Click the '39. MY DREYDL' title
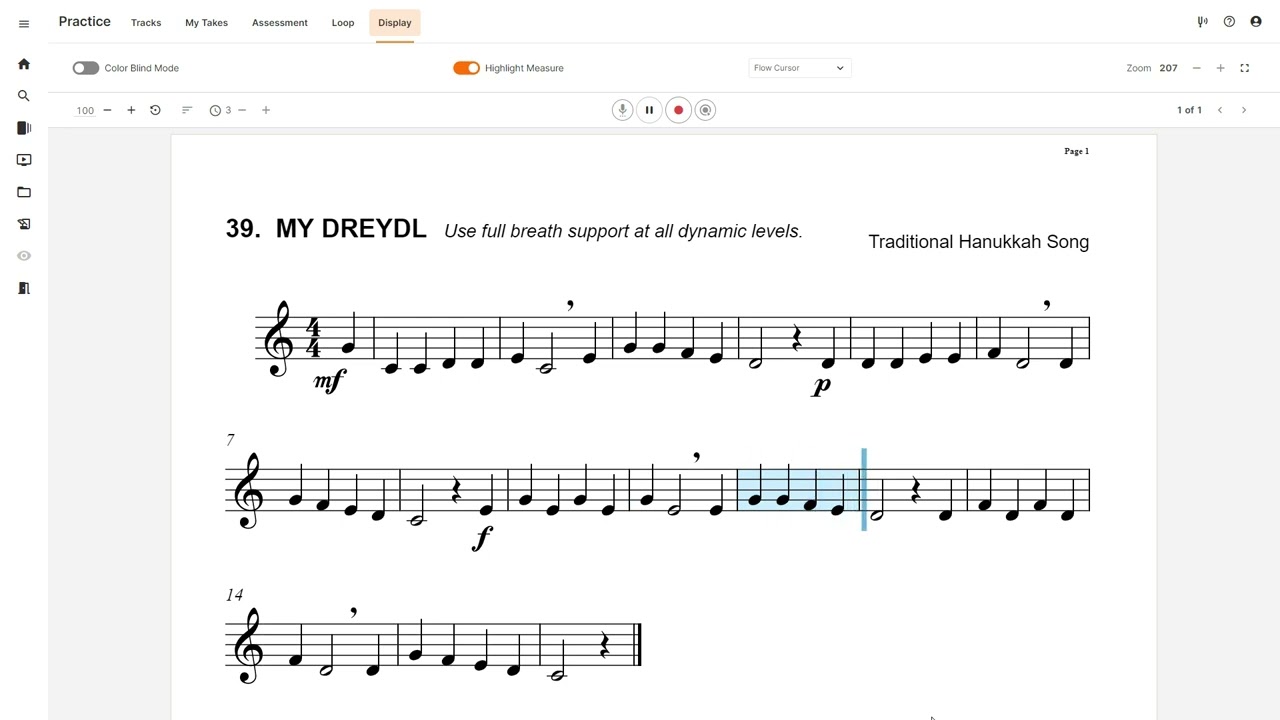This screenshot has height=720, width=1280. pyautogui.click(x=326, y=229)
